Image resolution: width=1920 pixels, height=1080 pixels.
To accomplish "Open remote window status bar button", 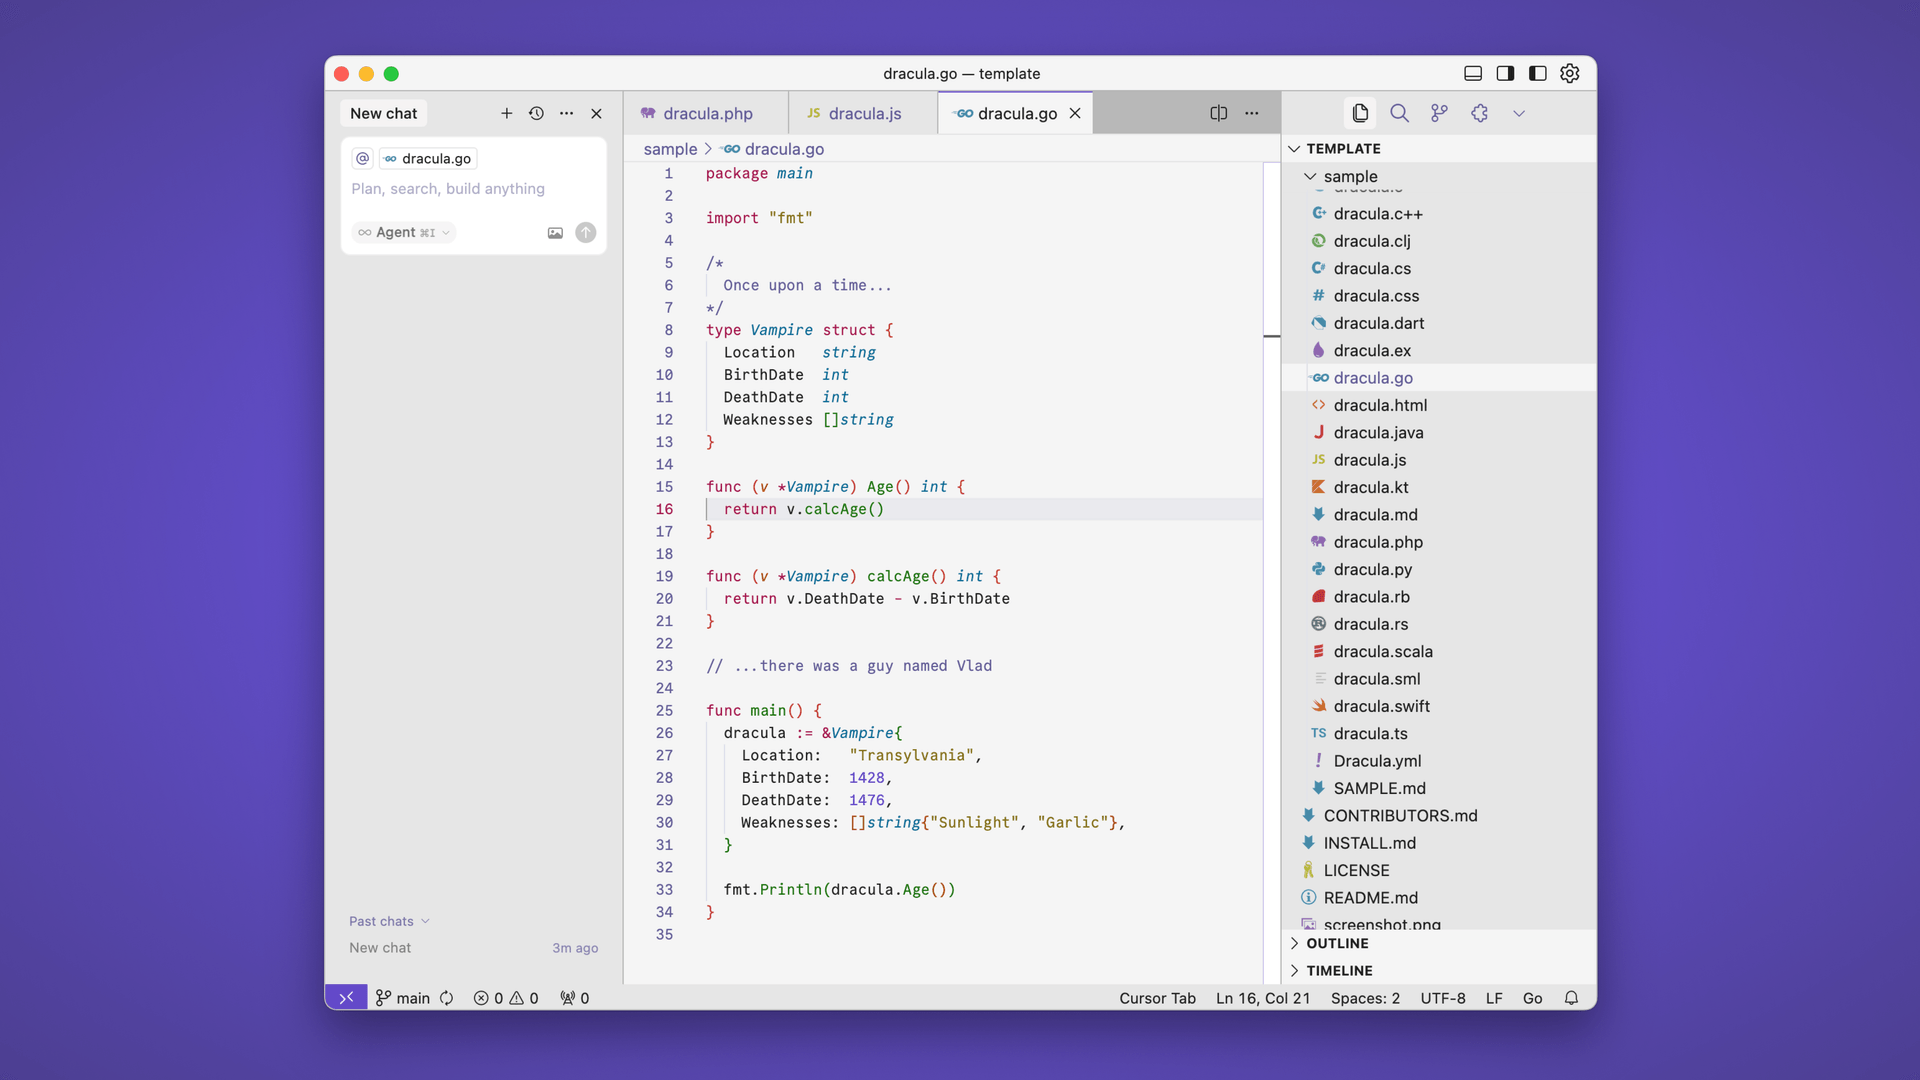I will pos(346,998).
